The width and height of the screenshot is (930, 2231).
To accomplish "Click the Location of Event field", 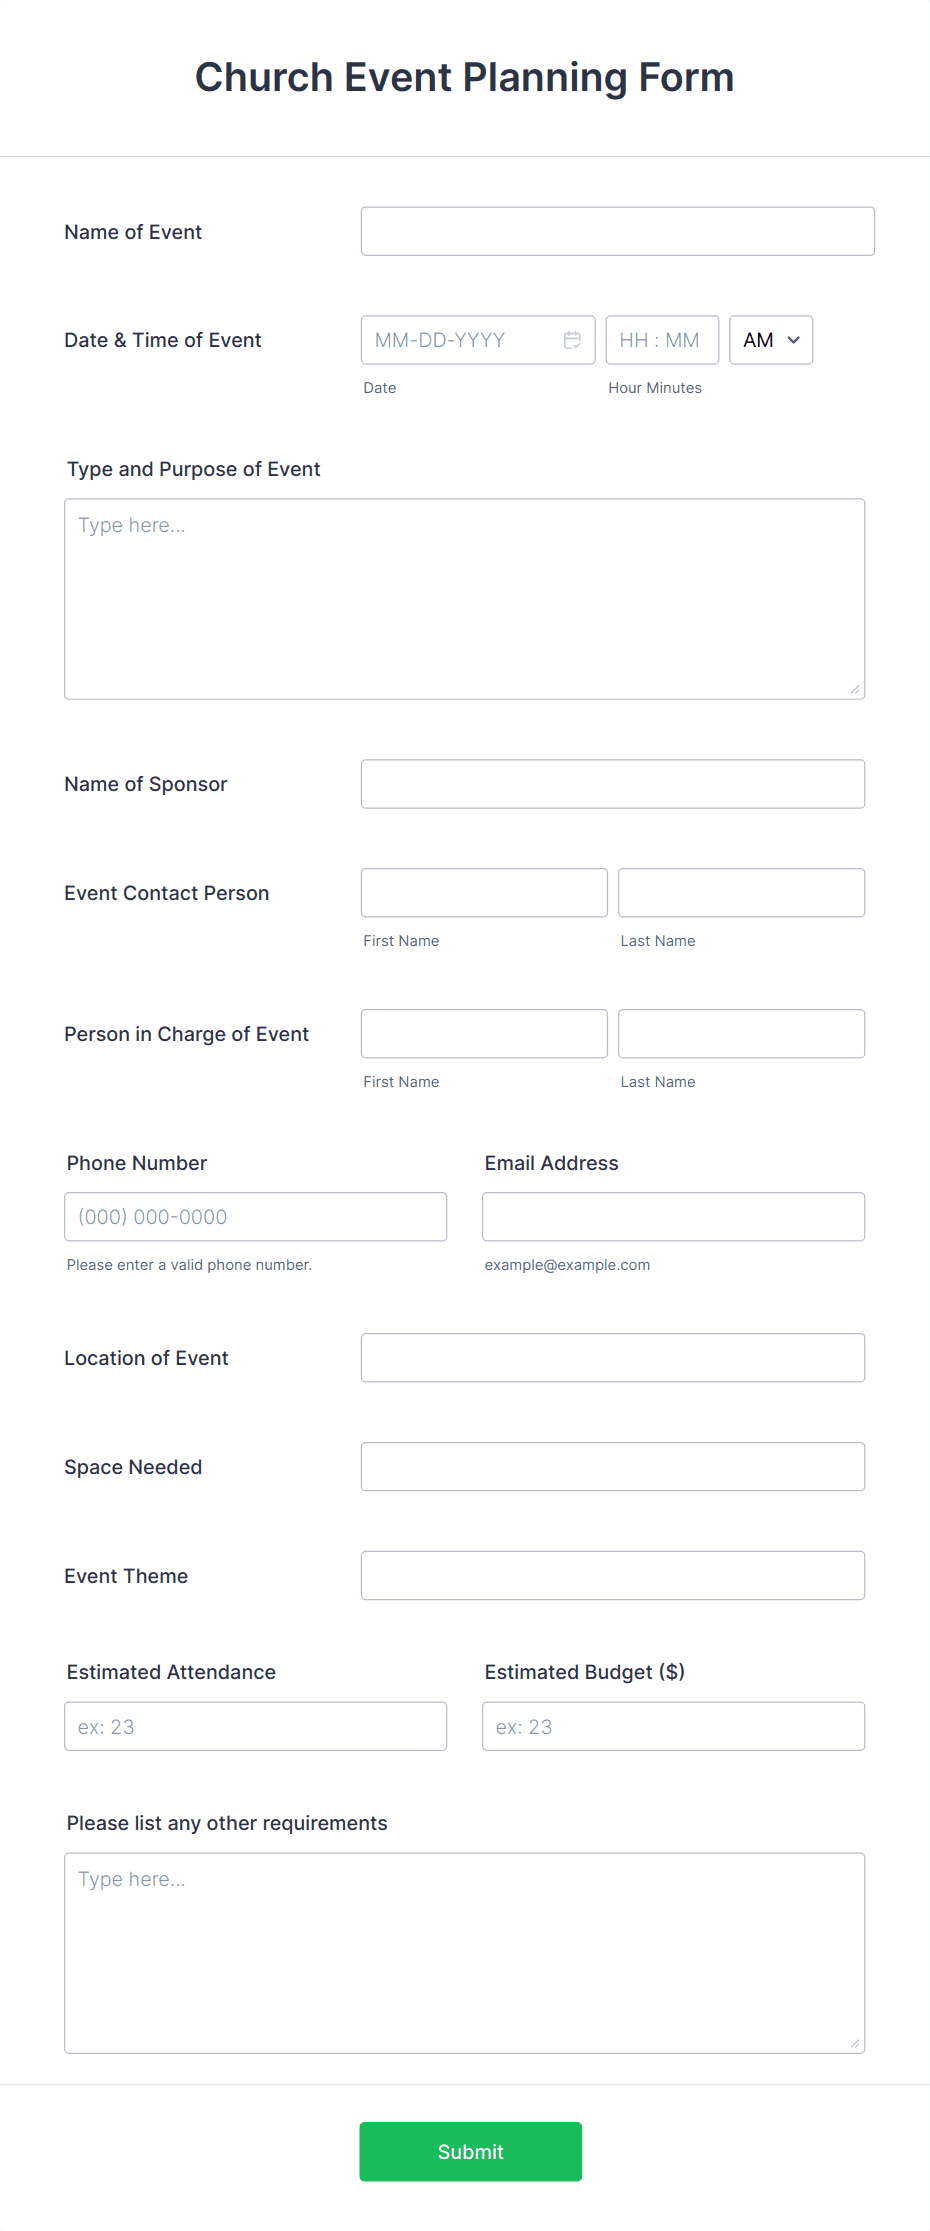I will pos(612,1357).
